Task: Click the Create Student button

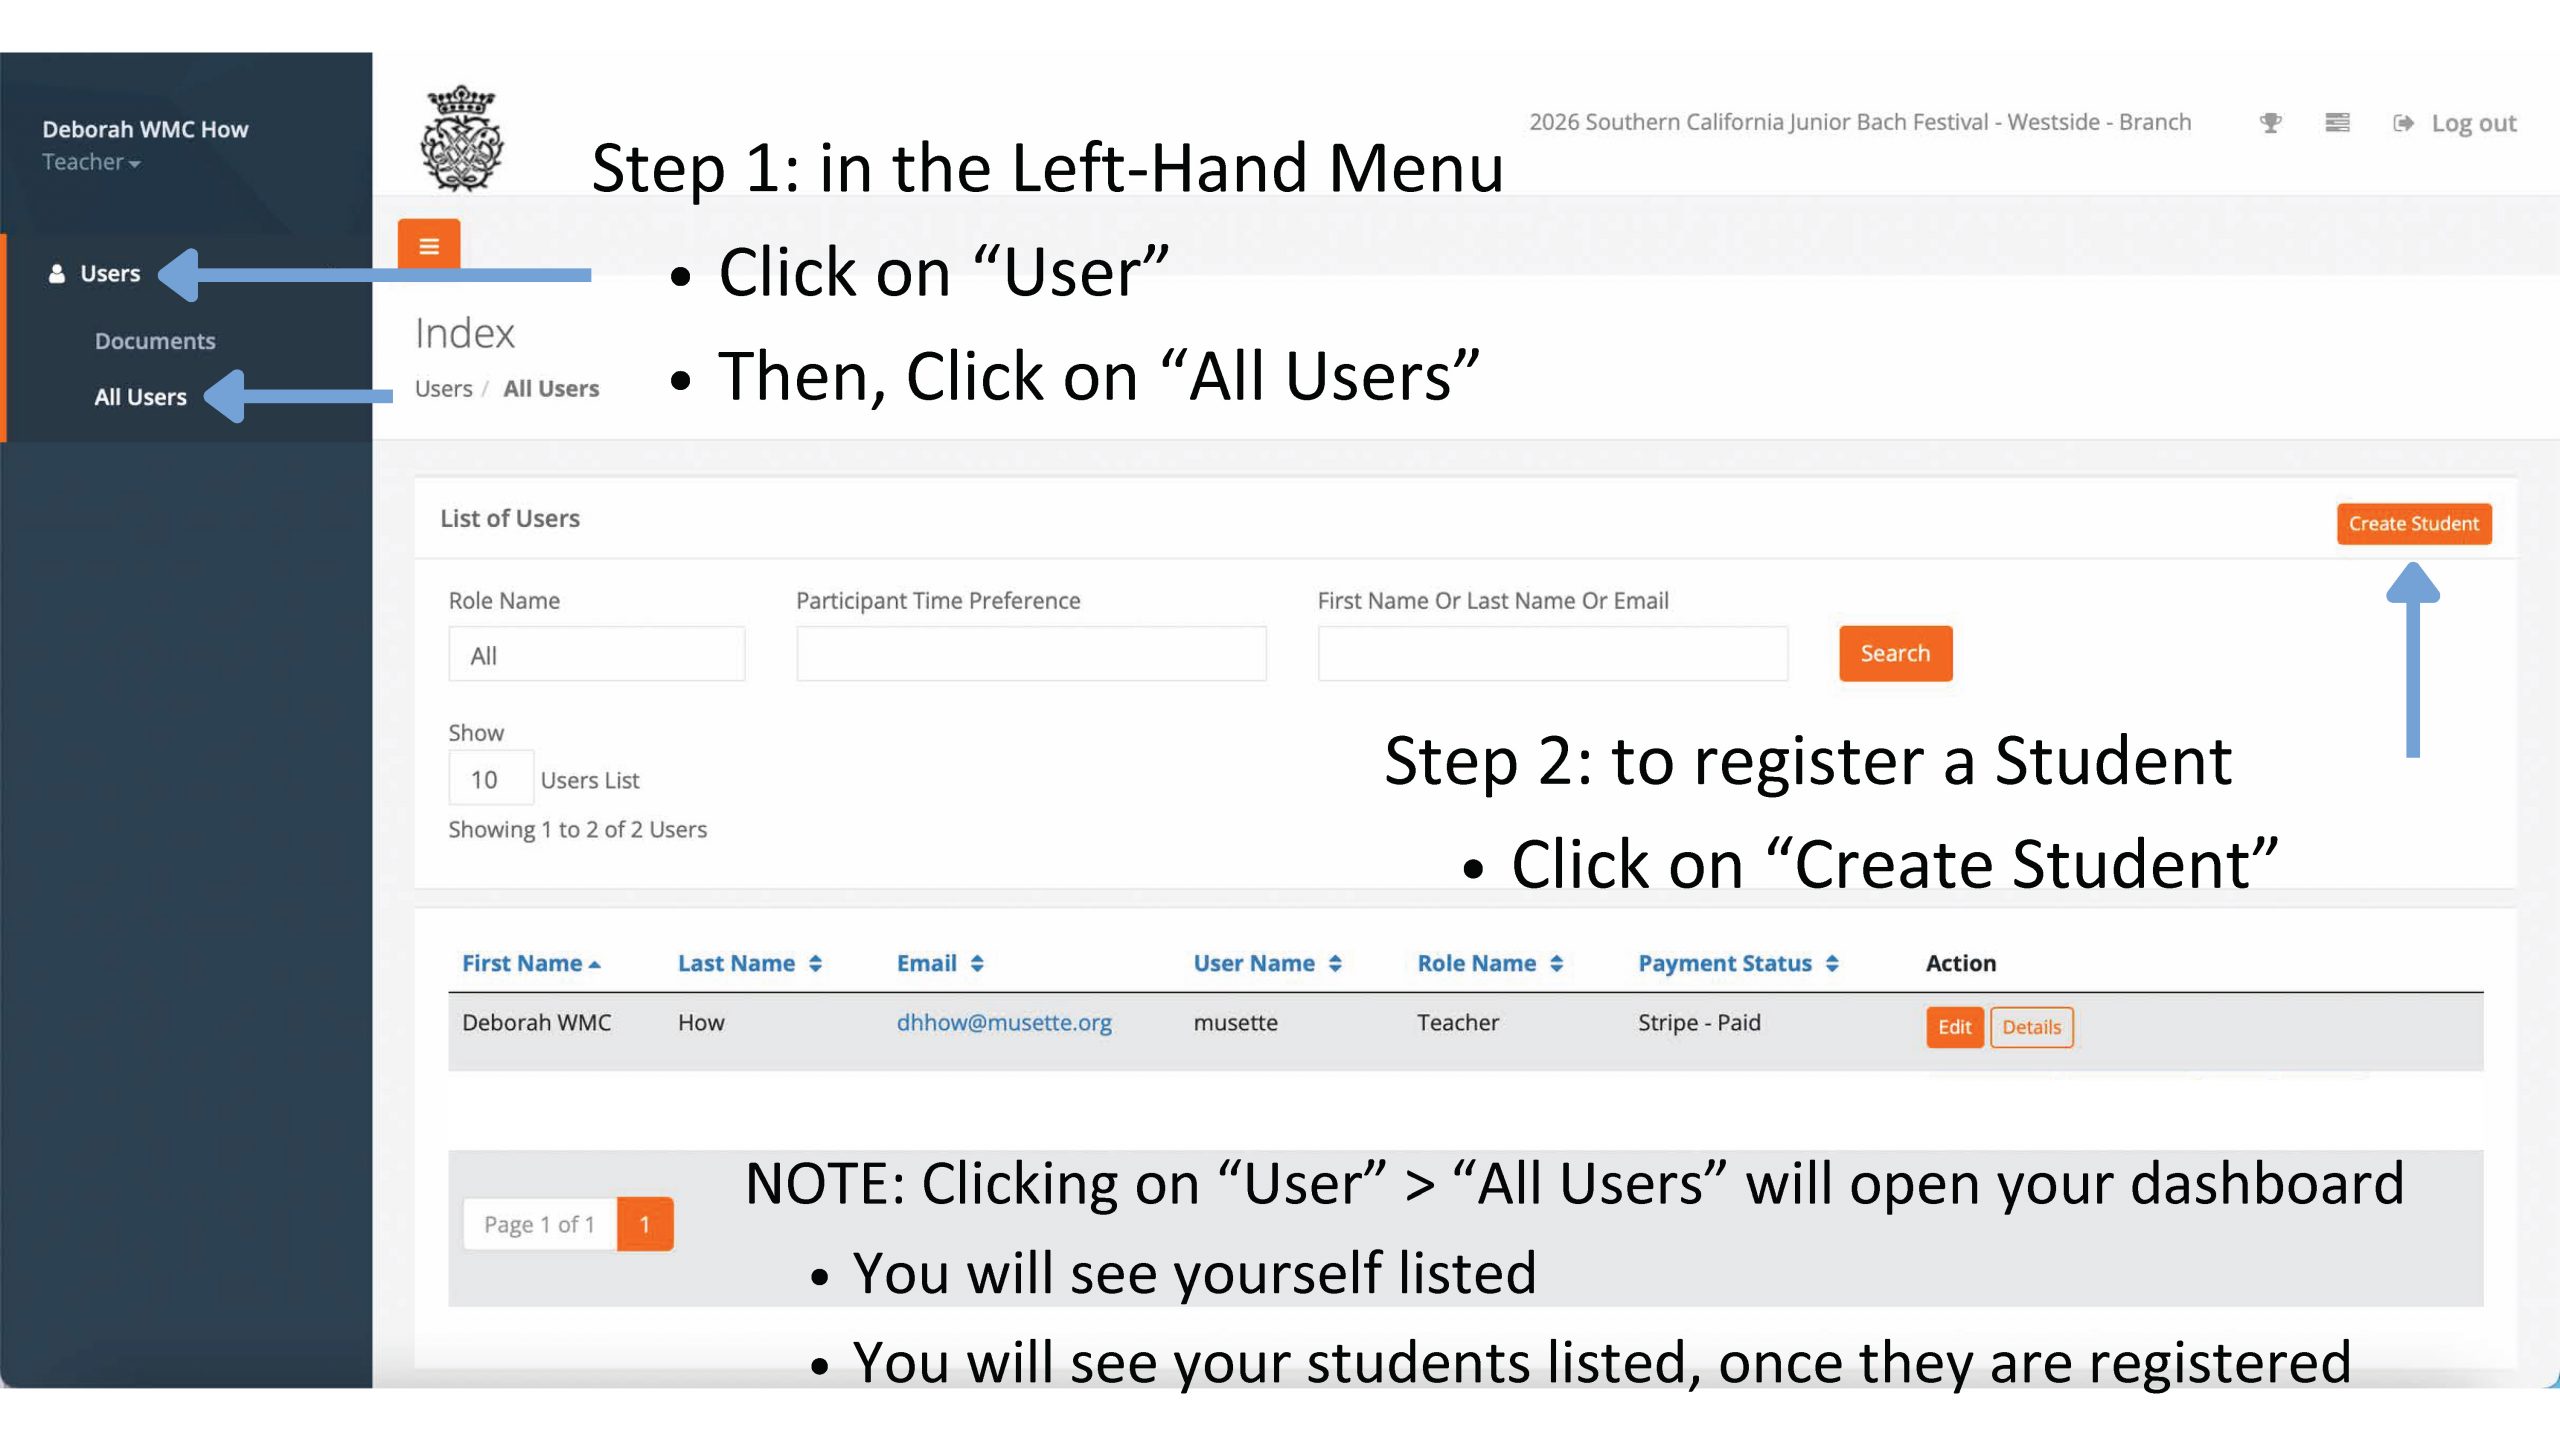Action: [2413, 523]
